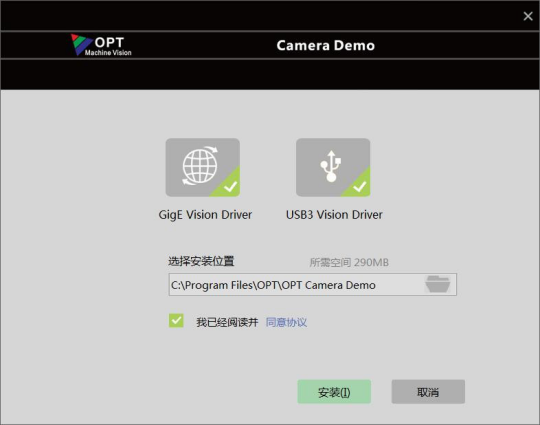Click the 我已经阅读并 agreement text

coord(227,322)
